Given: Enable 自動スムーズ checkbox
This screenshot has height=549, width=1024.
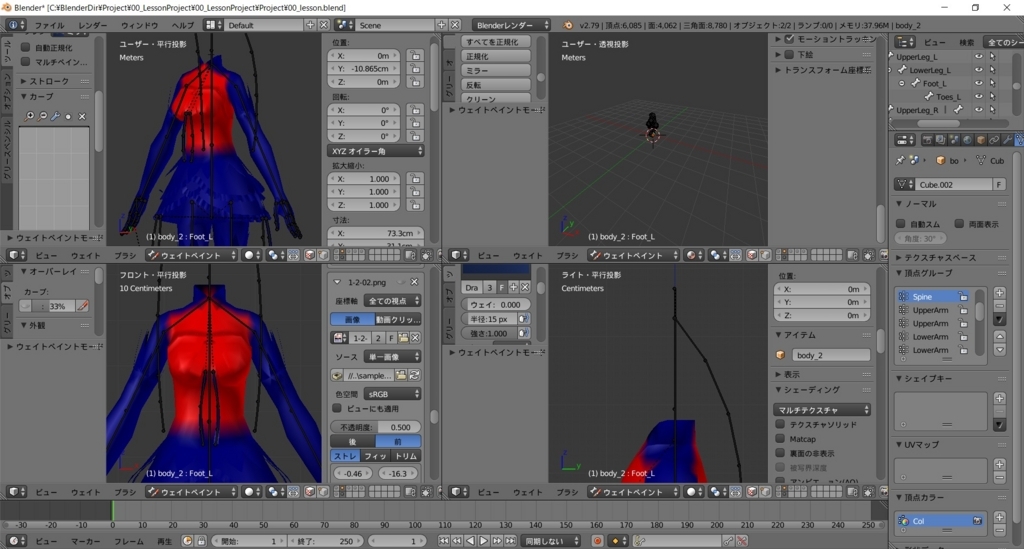Looking at the screenshot, I should point(901,224).
